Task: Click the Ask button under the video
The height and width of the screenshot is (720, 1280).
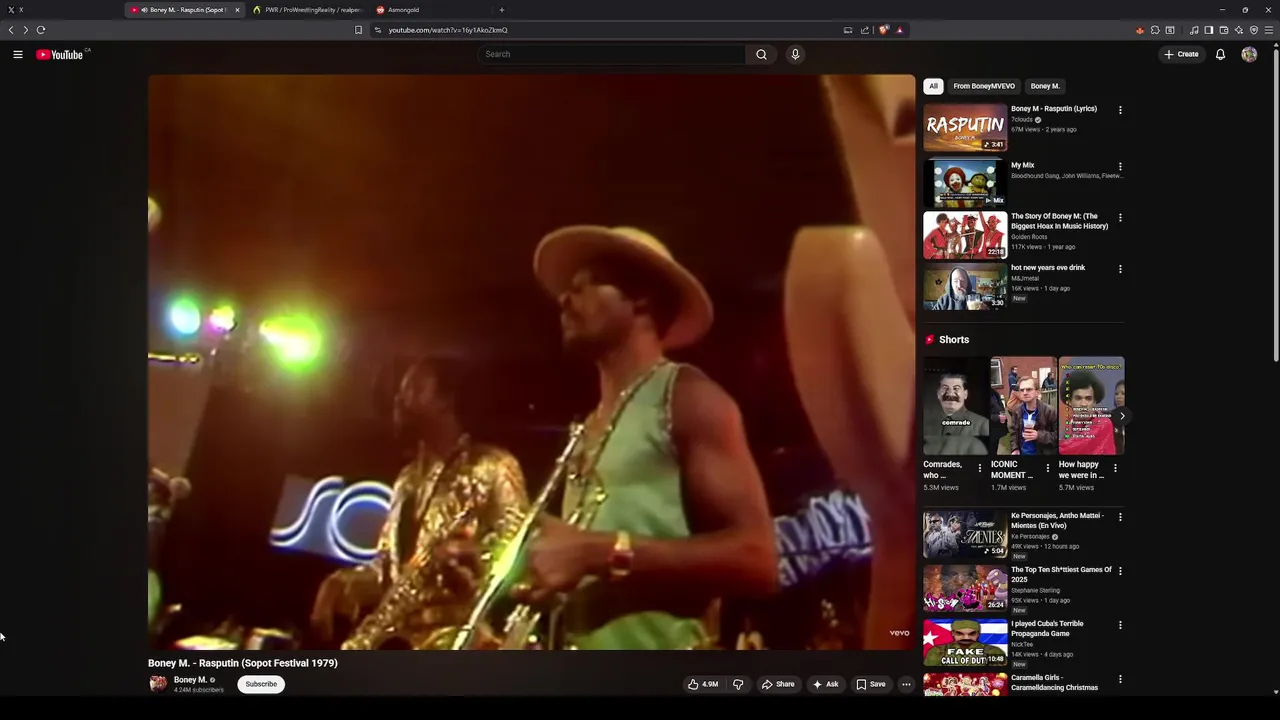Action: (825, 684)
